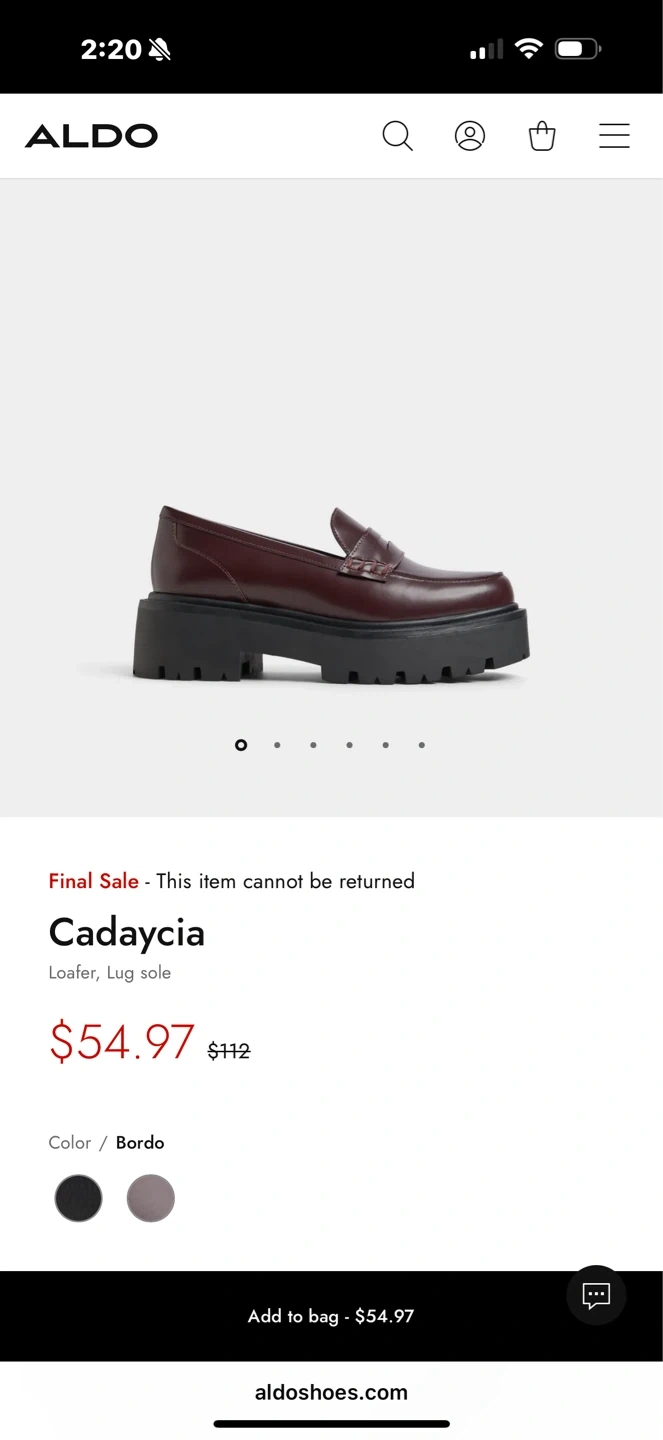Open the shopping bag icon
This screenshot has width=663, height=1440.
pos(542,136)
